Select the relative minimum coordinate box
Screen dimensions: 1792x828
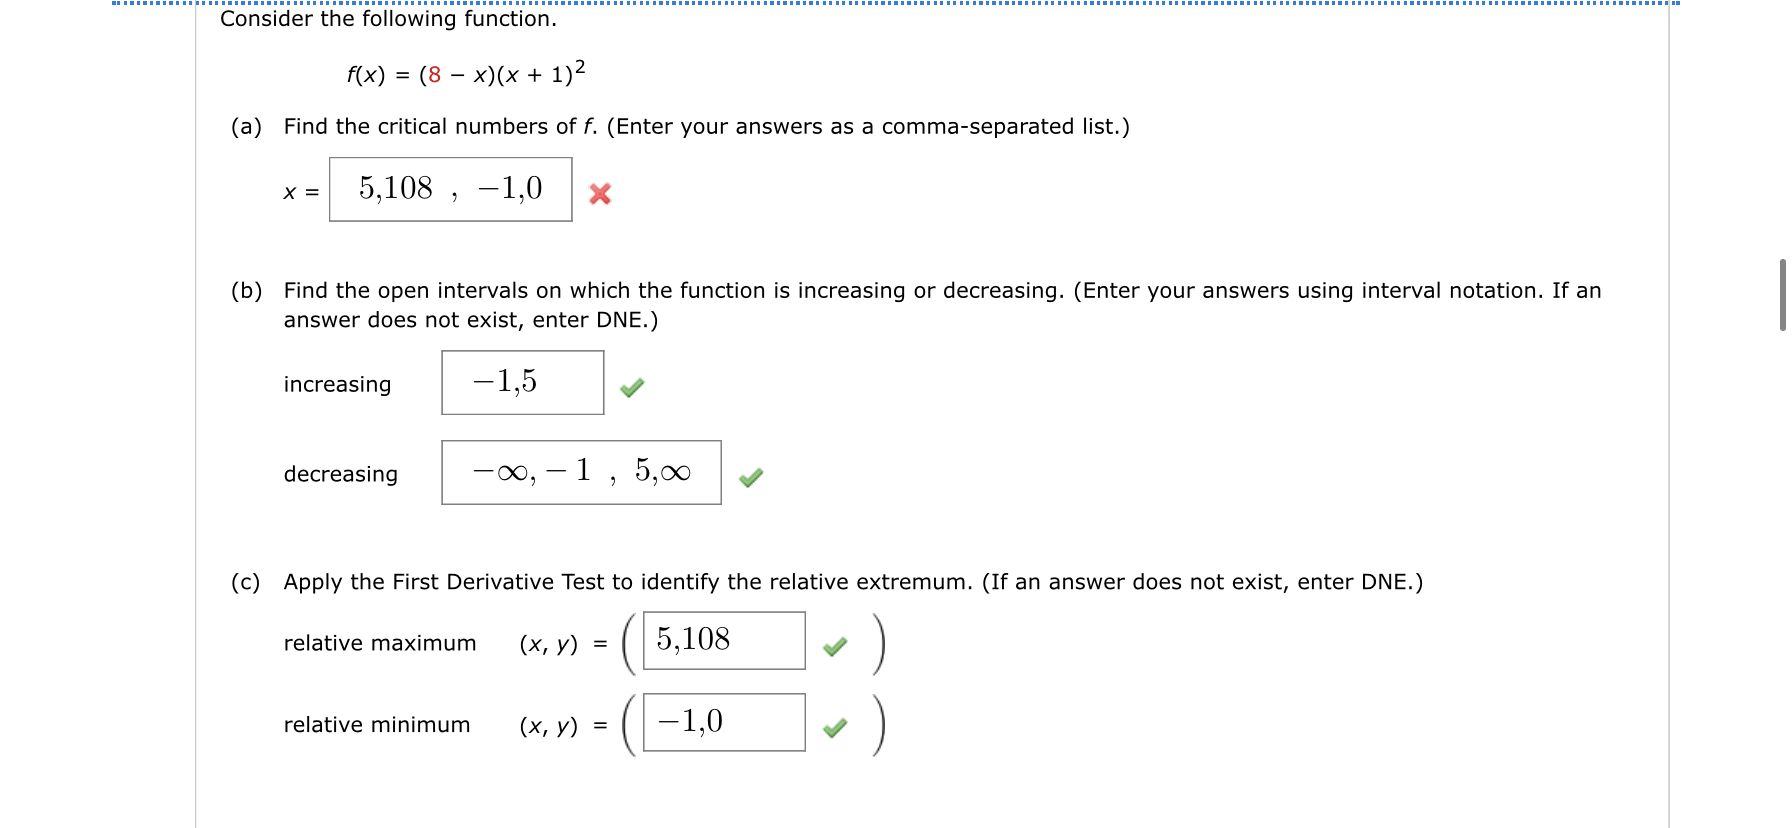click(x=722, y=721)
